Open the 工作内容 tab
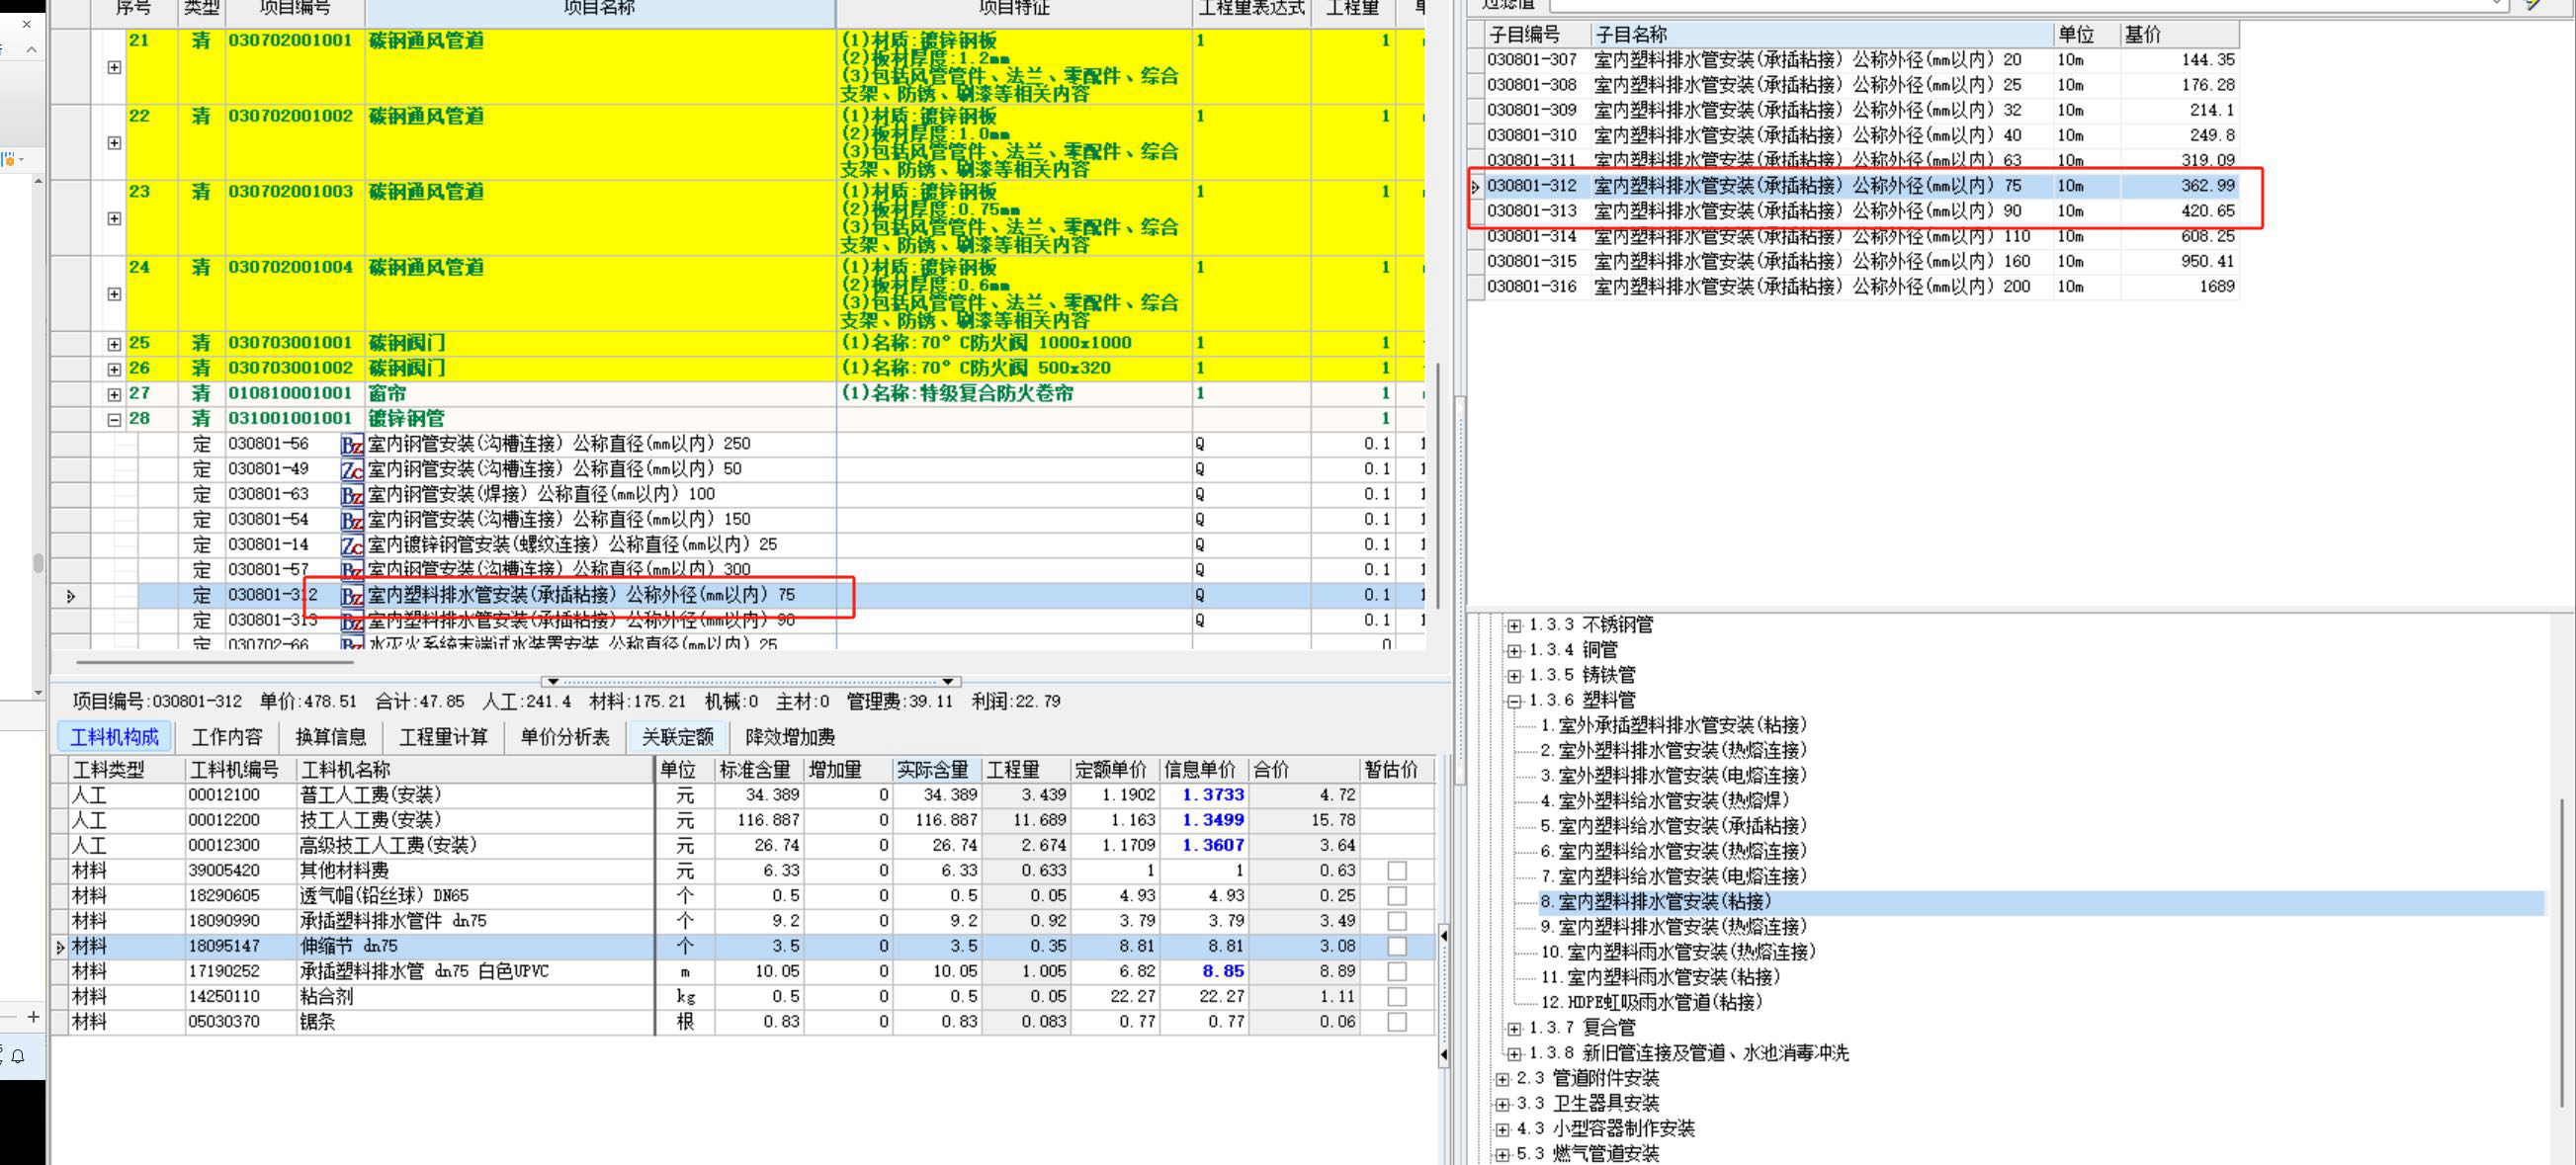2576x1165 pixels. coord(227,737)
